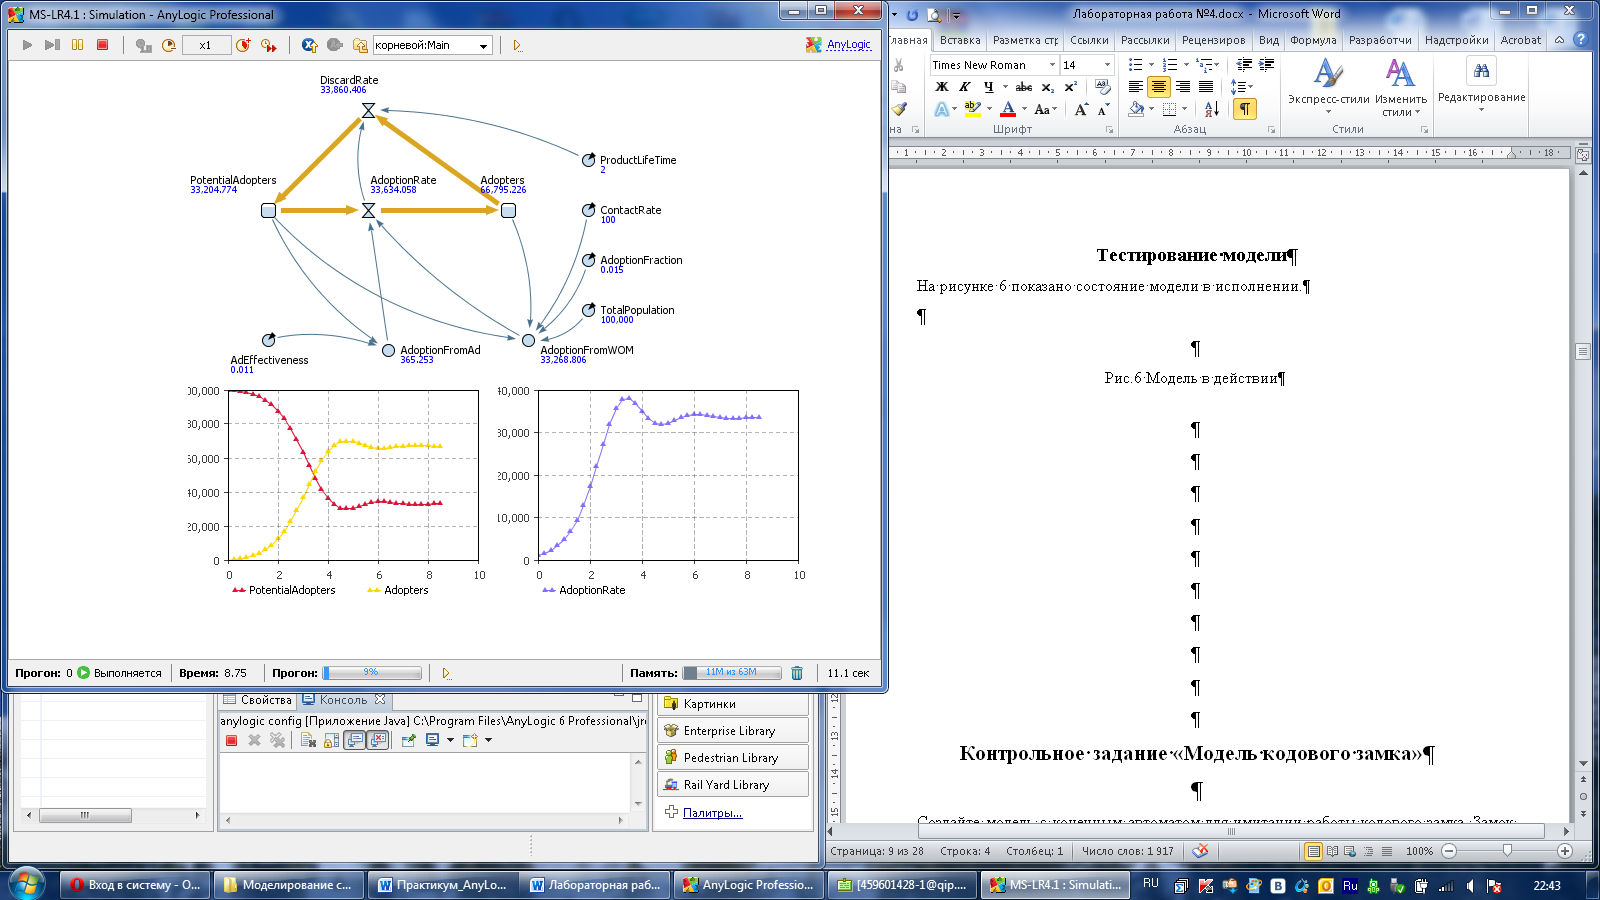The width and height of the screenshot is (1600, 900).
Task: Click strikethrough text icon
Action: (1023, 87)
